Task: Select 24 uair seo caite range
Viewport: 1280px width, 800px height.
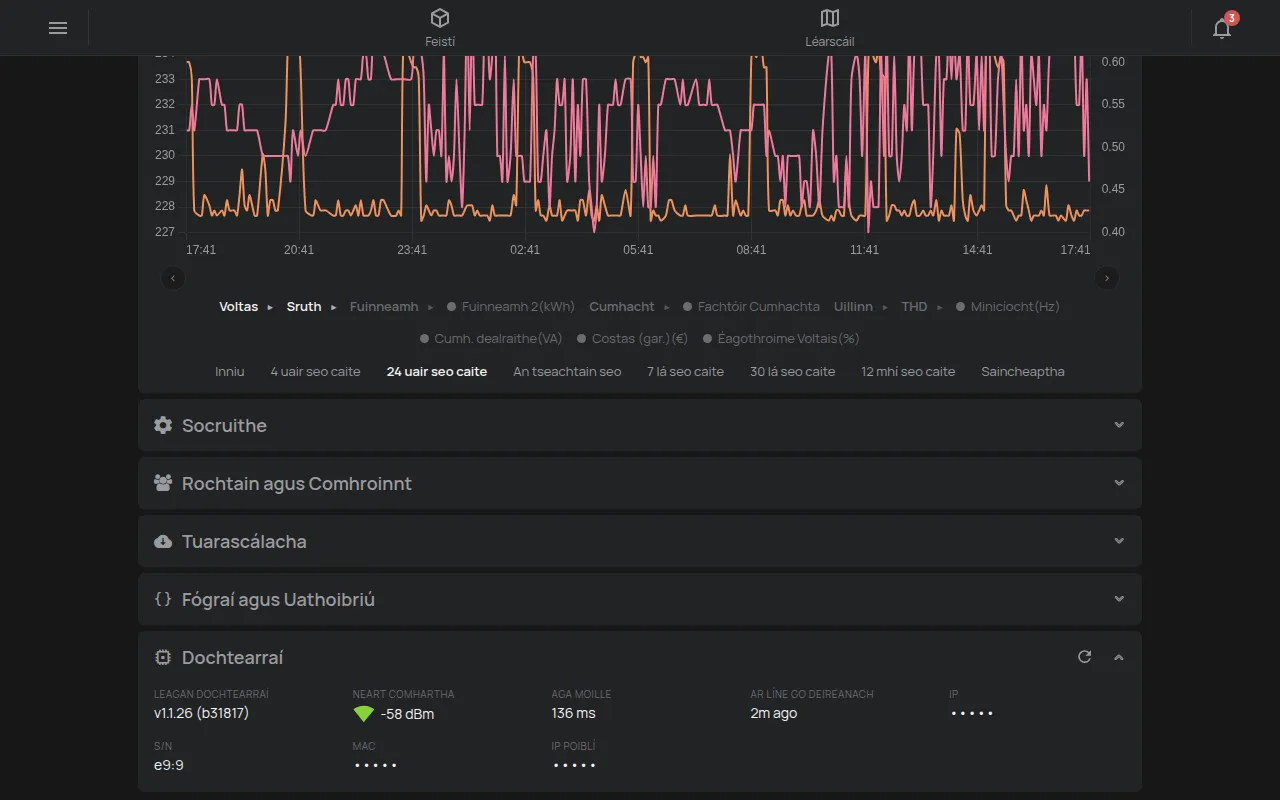Action: click(437, 371)
